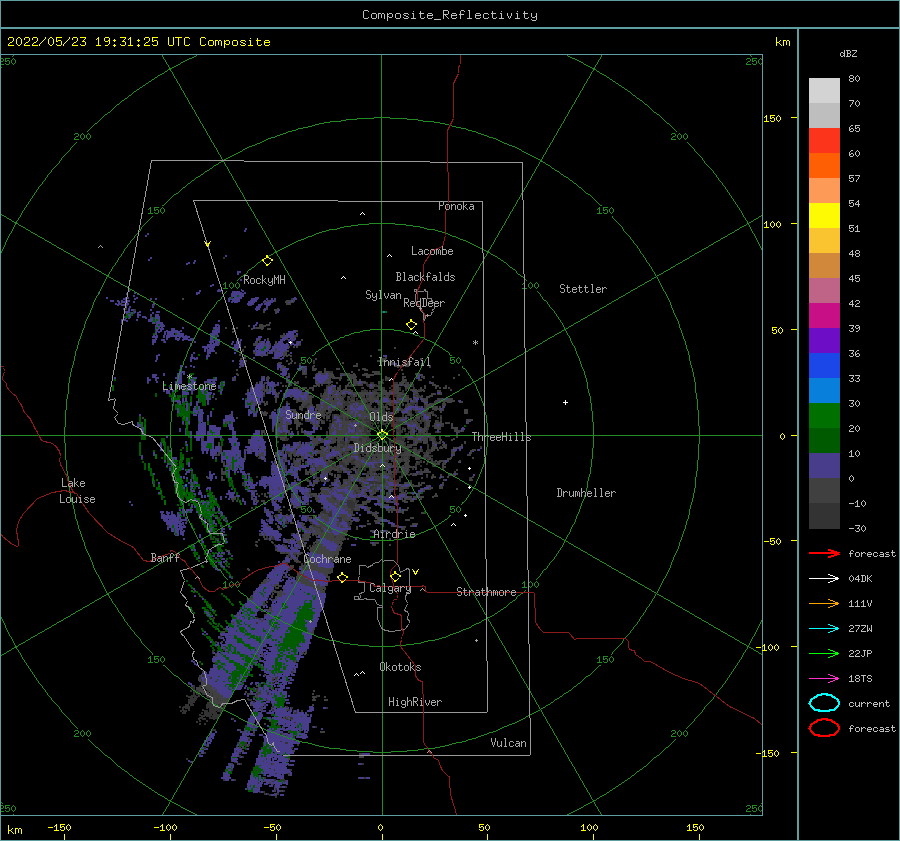Click the Stettler label

coord(583,289)
